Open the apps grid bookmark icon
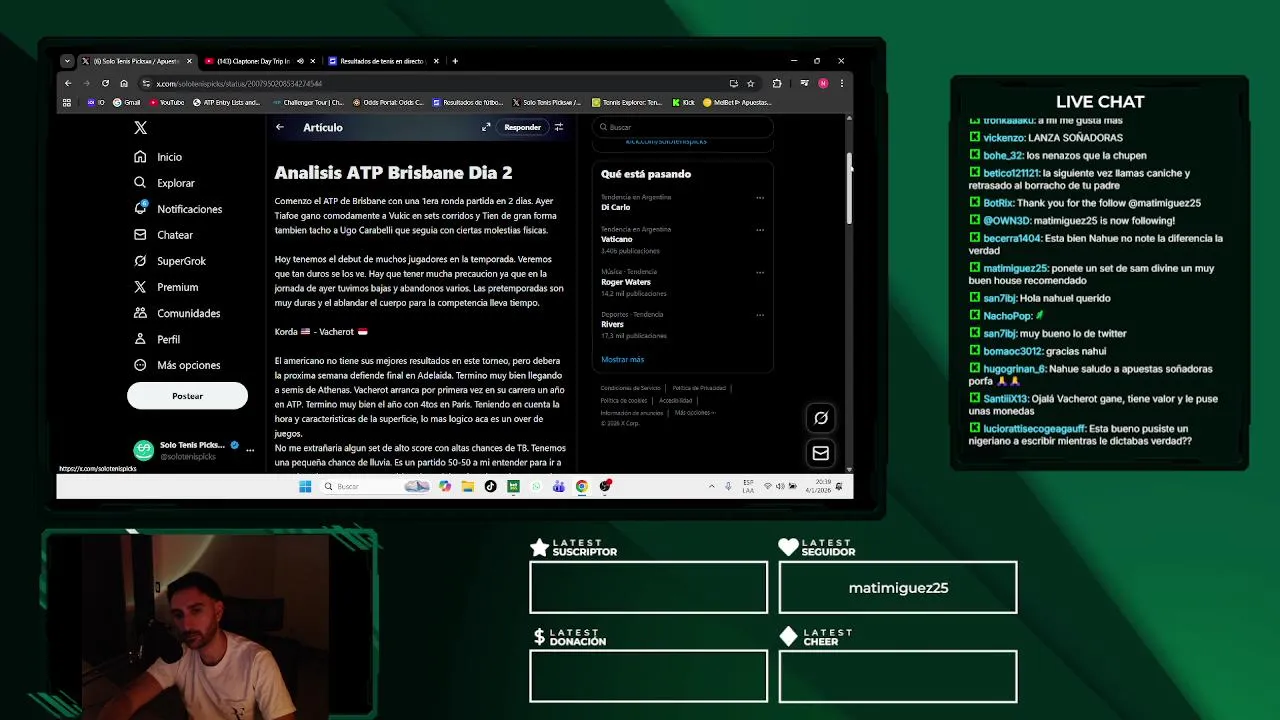1280x720 pixels. pyautogui.click(x=67, y=102)
